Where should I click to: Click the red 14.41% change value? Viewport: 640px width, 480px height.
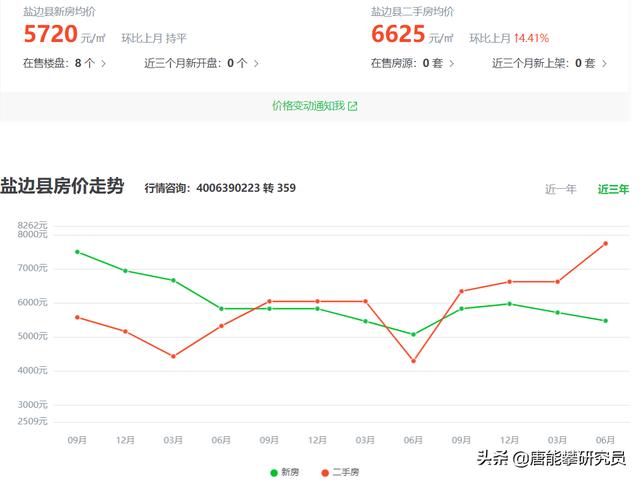(531, 38)
